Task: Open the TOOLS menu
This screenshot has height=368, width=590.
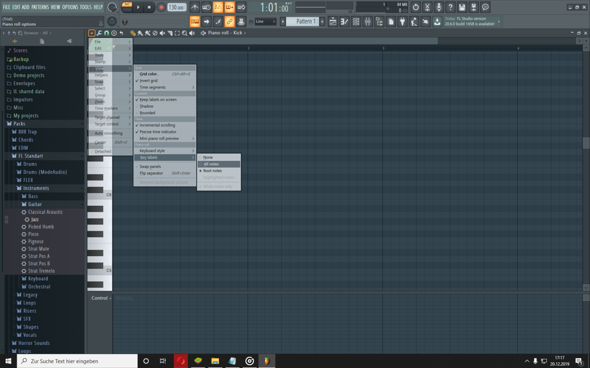Action: coord(86,7)
